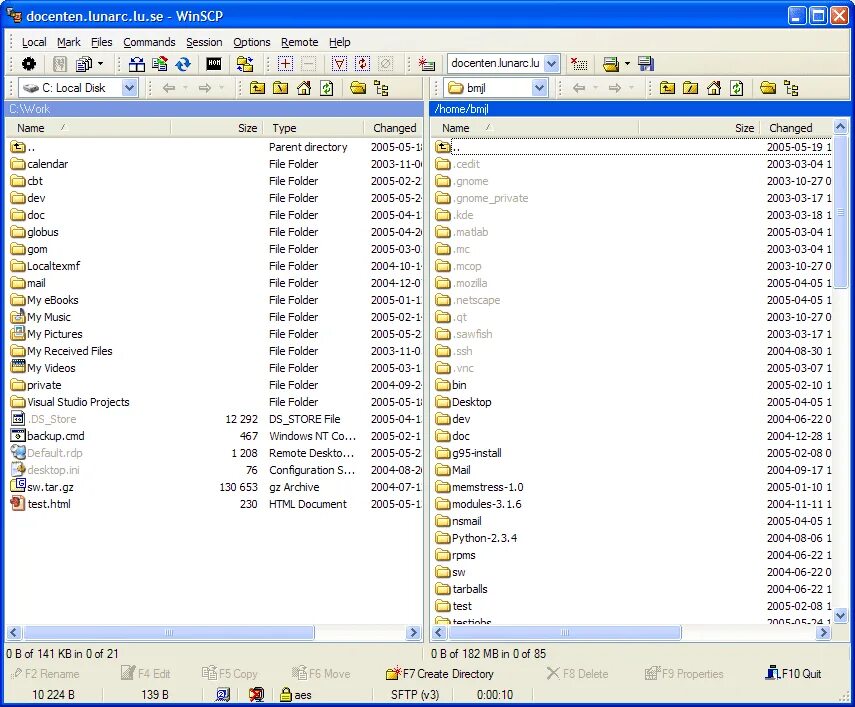This screenshot has height=707, width=855.
Task: Open the Mark menu
Action: pyautogui.click(x=69, y=42)
